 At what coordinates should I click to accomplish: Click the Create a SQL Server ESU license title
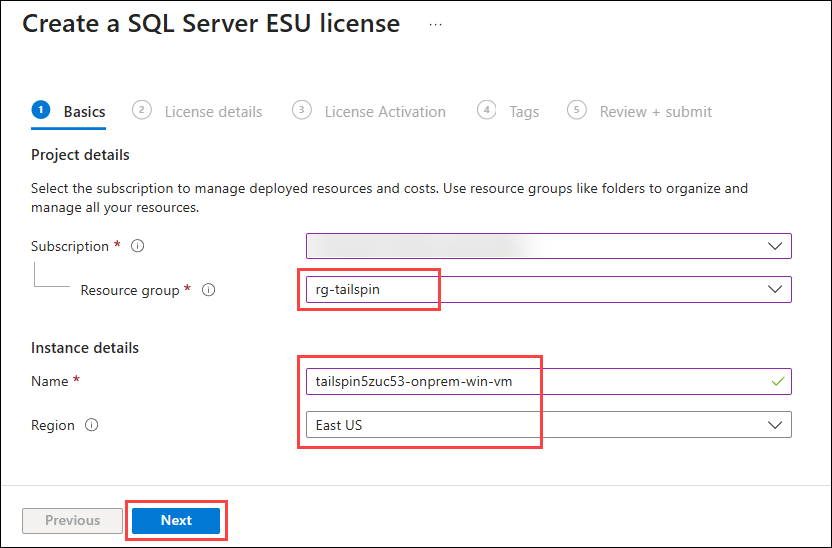point(211,24)
